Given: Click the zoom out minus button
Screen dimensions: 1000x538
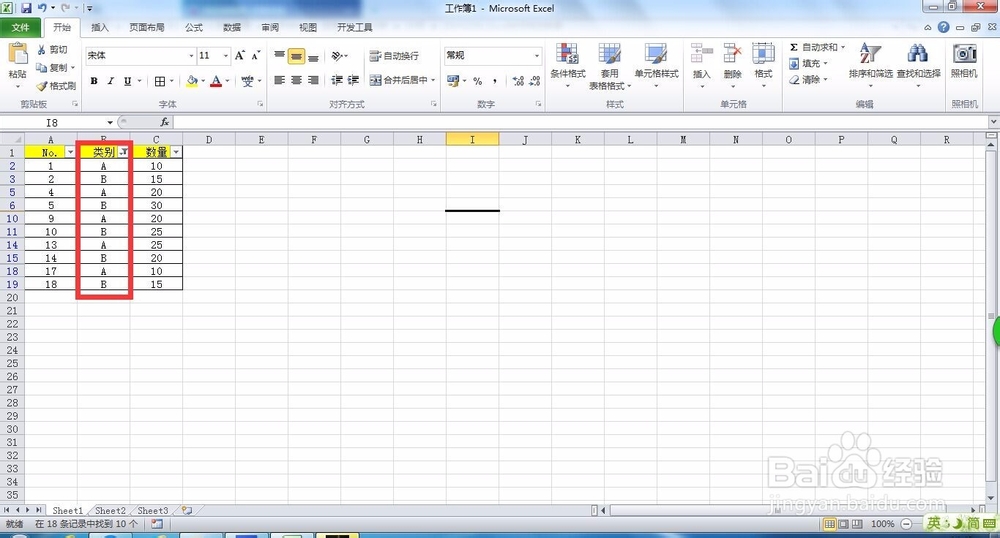Looking at the screenshot, I should (x=906, y=524).
